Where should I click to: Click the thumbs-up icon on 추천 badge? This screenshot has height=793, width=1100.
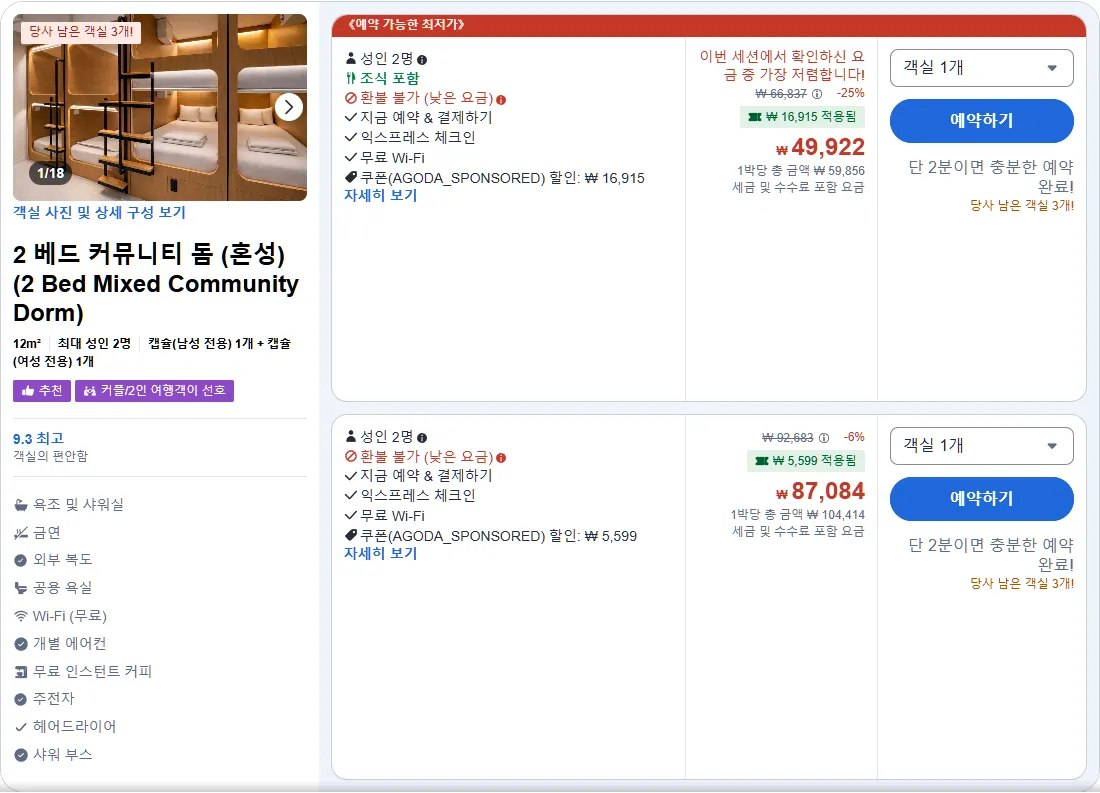click(28, 391)
